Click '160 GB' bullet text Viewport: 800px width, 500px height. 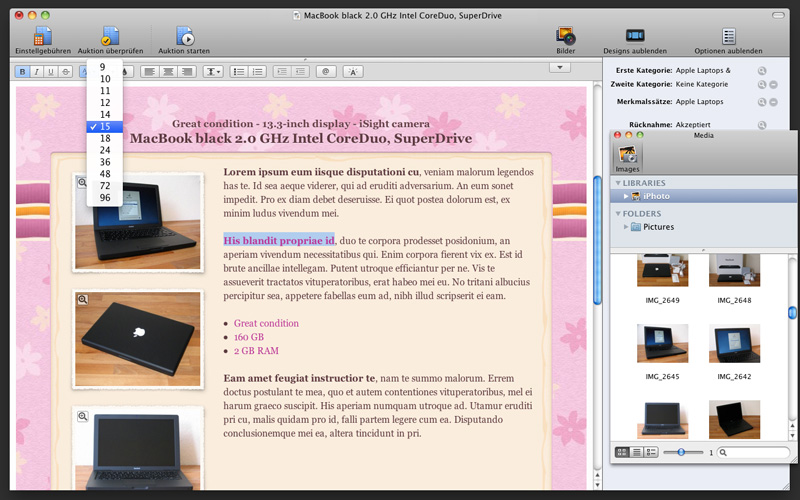point(249,337)
